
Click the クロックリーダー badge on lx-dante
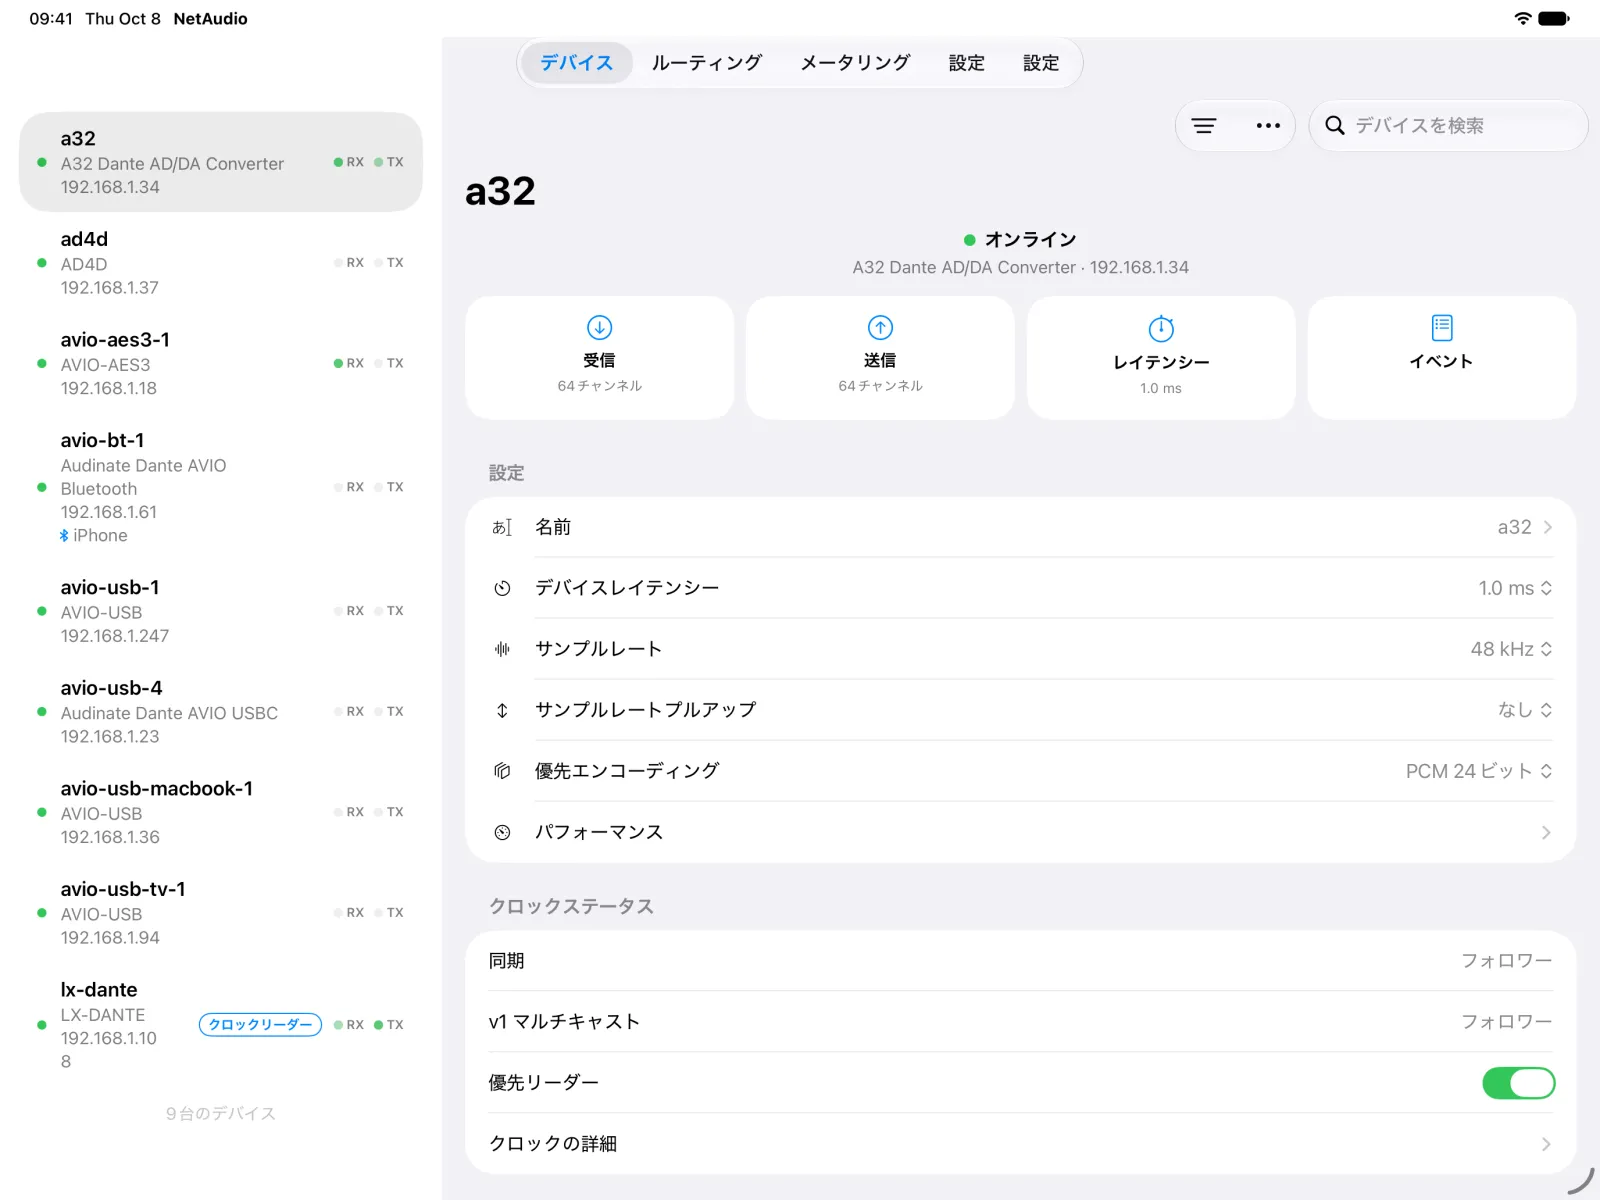tap(260, 1025)
